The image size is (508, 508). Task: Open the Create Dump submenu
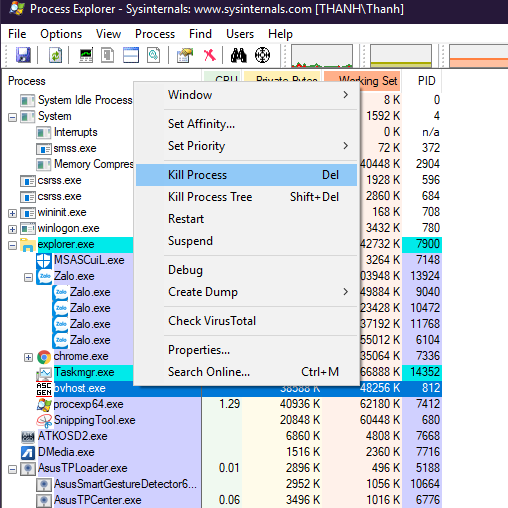click(246, 292)
